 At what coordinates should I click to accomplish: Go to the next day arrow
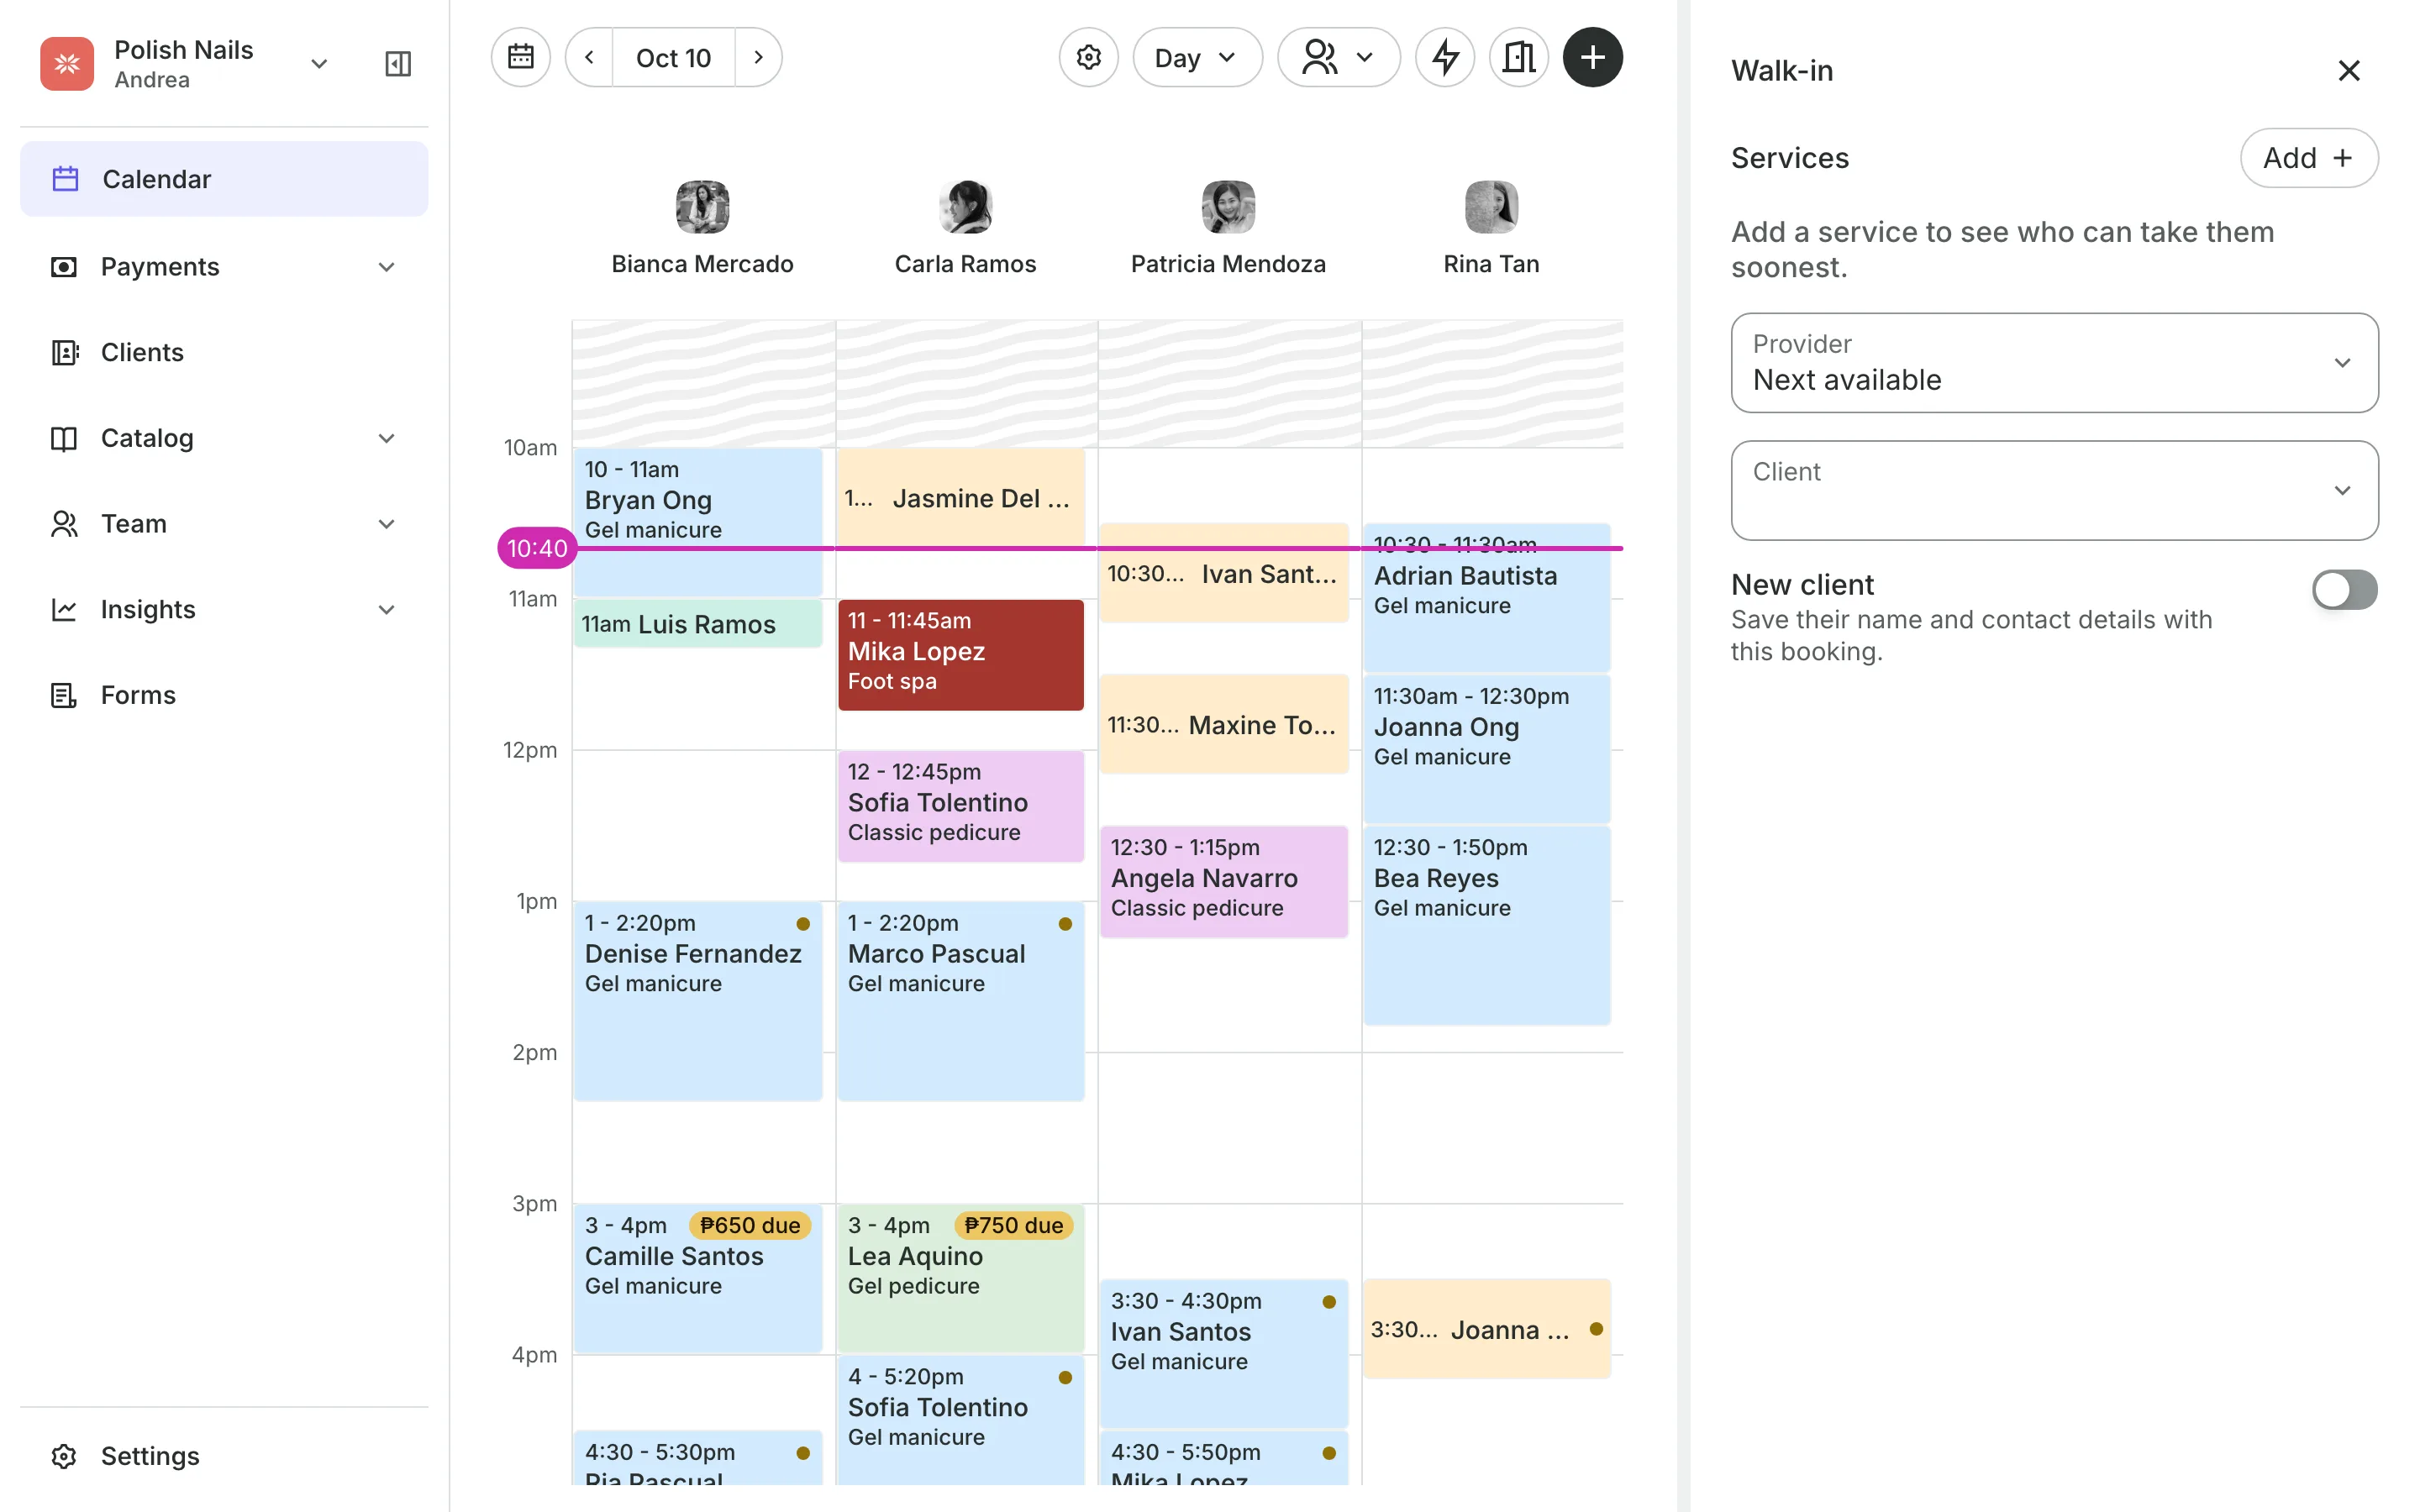(758, 57)
